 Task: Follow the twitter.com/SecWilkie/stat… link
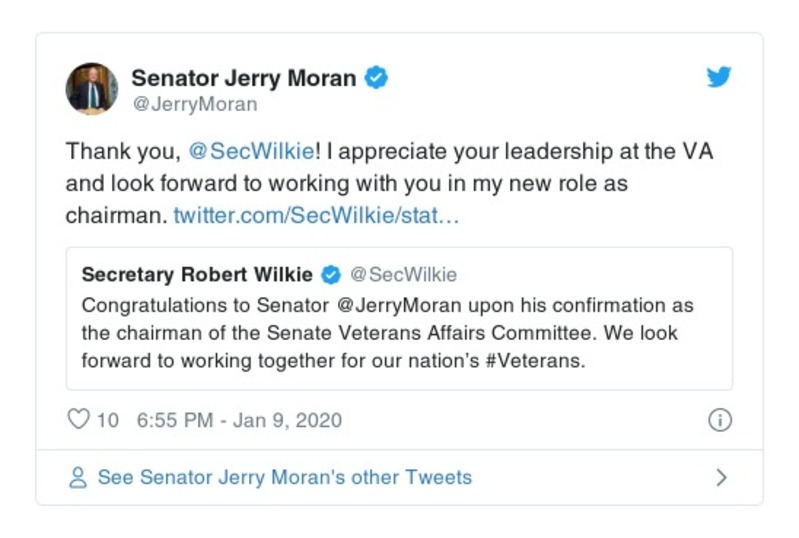(316, 216)
